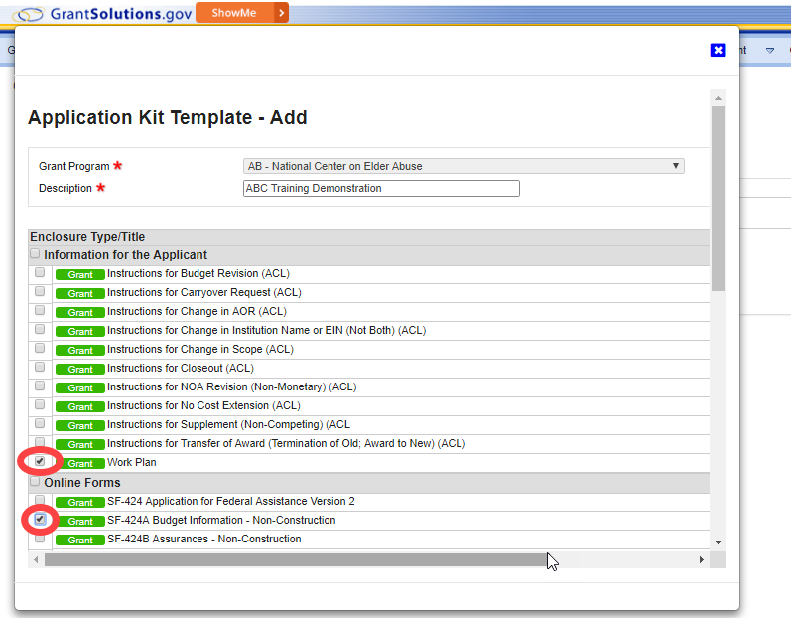Click the ShowMe button

(233, 13)
